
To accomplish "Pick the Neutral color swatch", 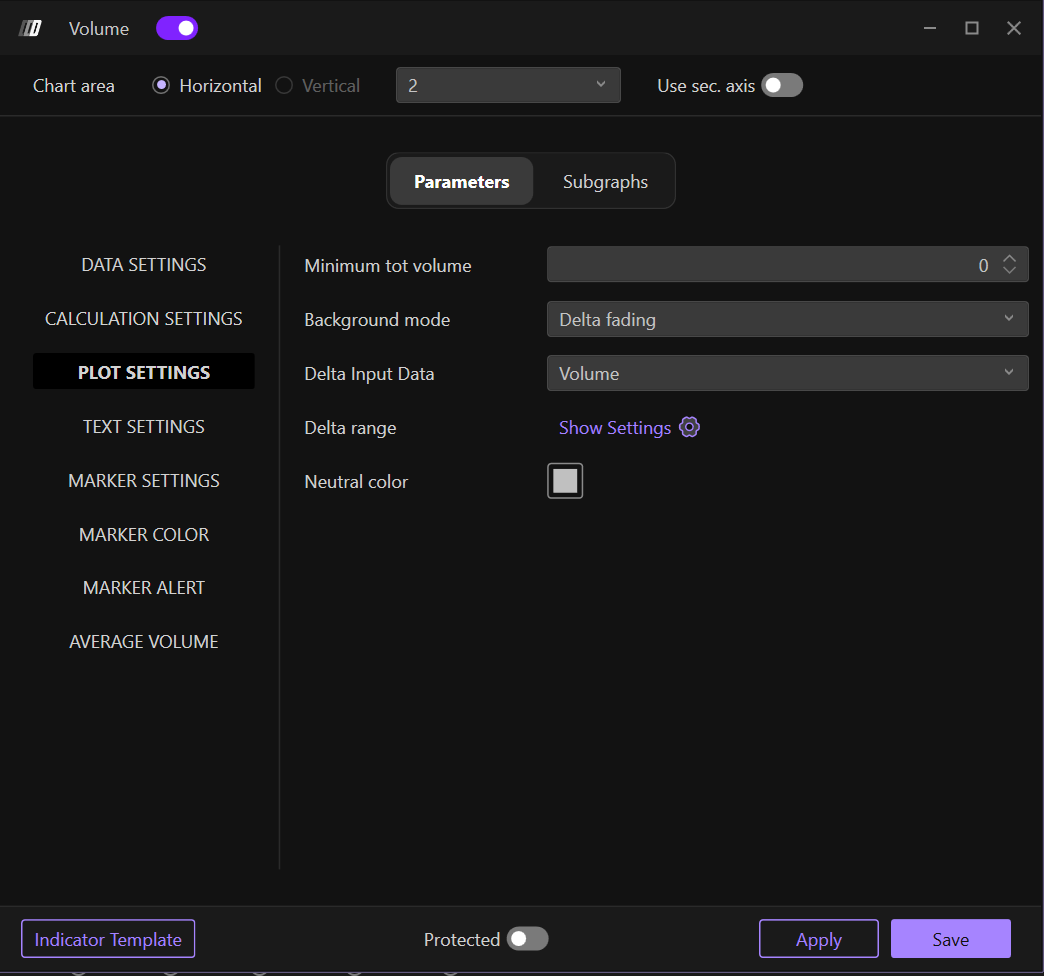I will coord(565,481).
